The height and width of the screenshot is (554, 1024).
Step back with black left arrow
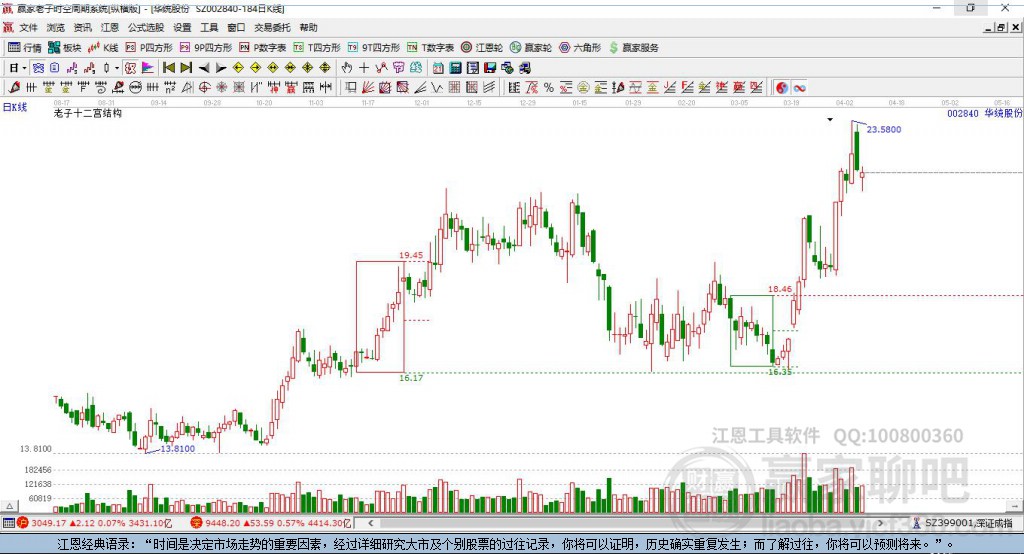[204, 68]
